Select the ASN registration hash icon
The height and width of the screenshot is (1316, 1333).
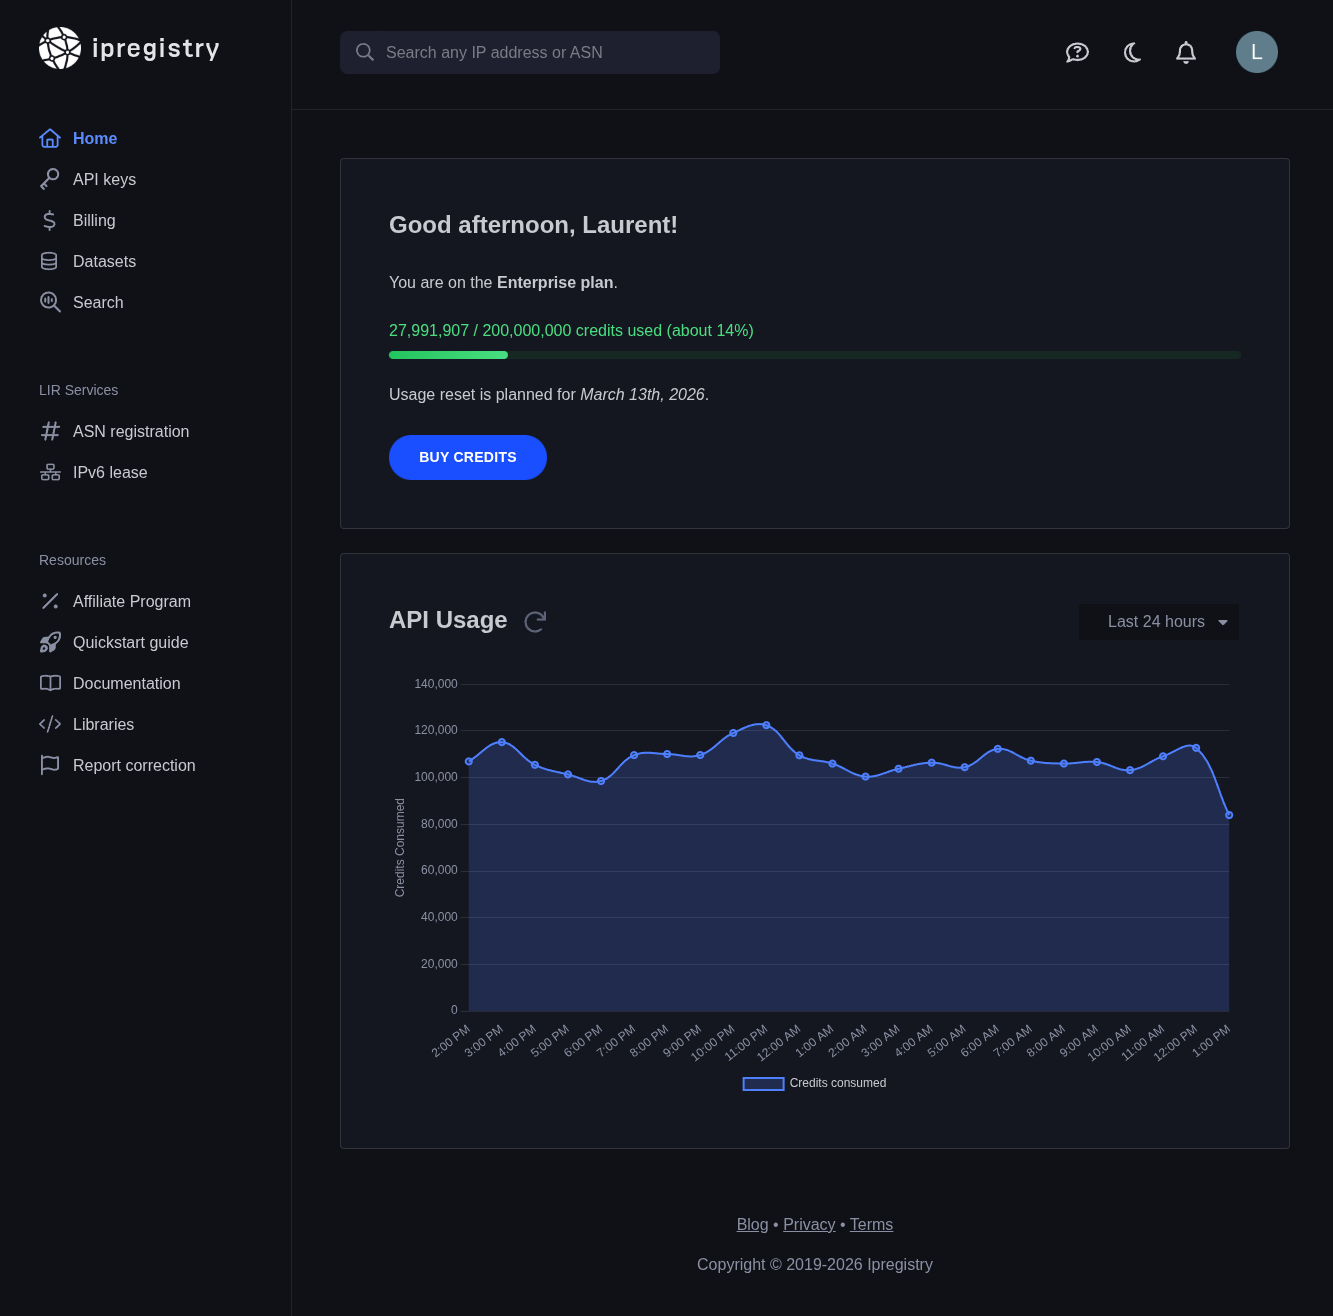[x=50, y=431]
